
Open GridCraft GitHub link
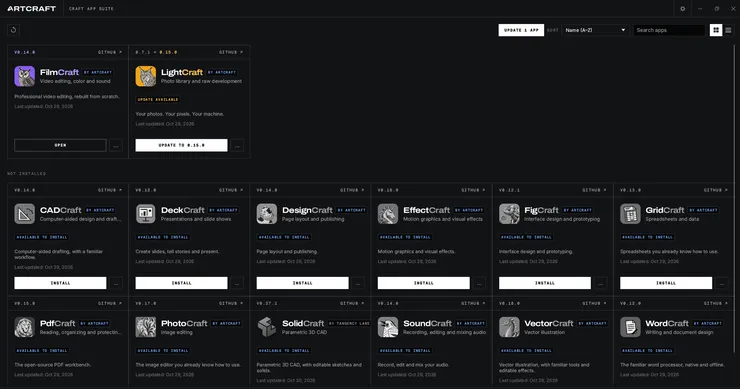[x=715, y=190]
